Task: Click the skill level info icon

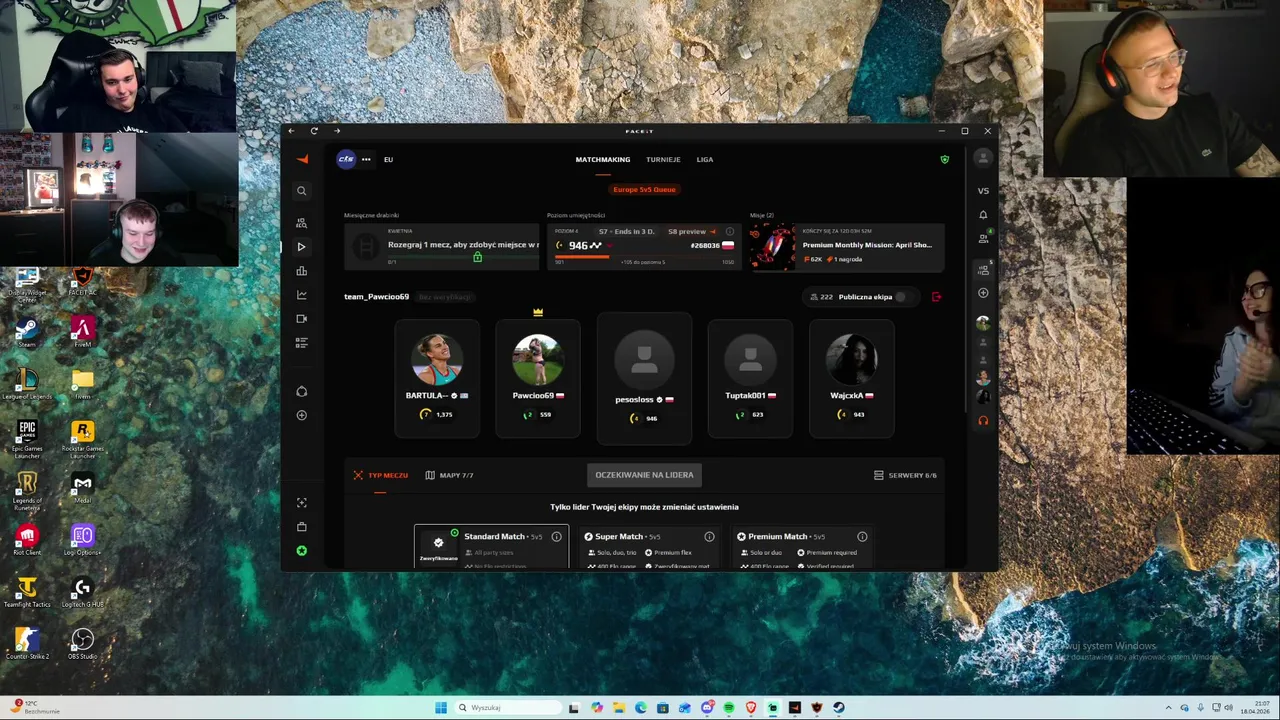Action: pyautogui.click(x=729, y=232)
